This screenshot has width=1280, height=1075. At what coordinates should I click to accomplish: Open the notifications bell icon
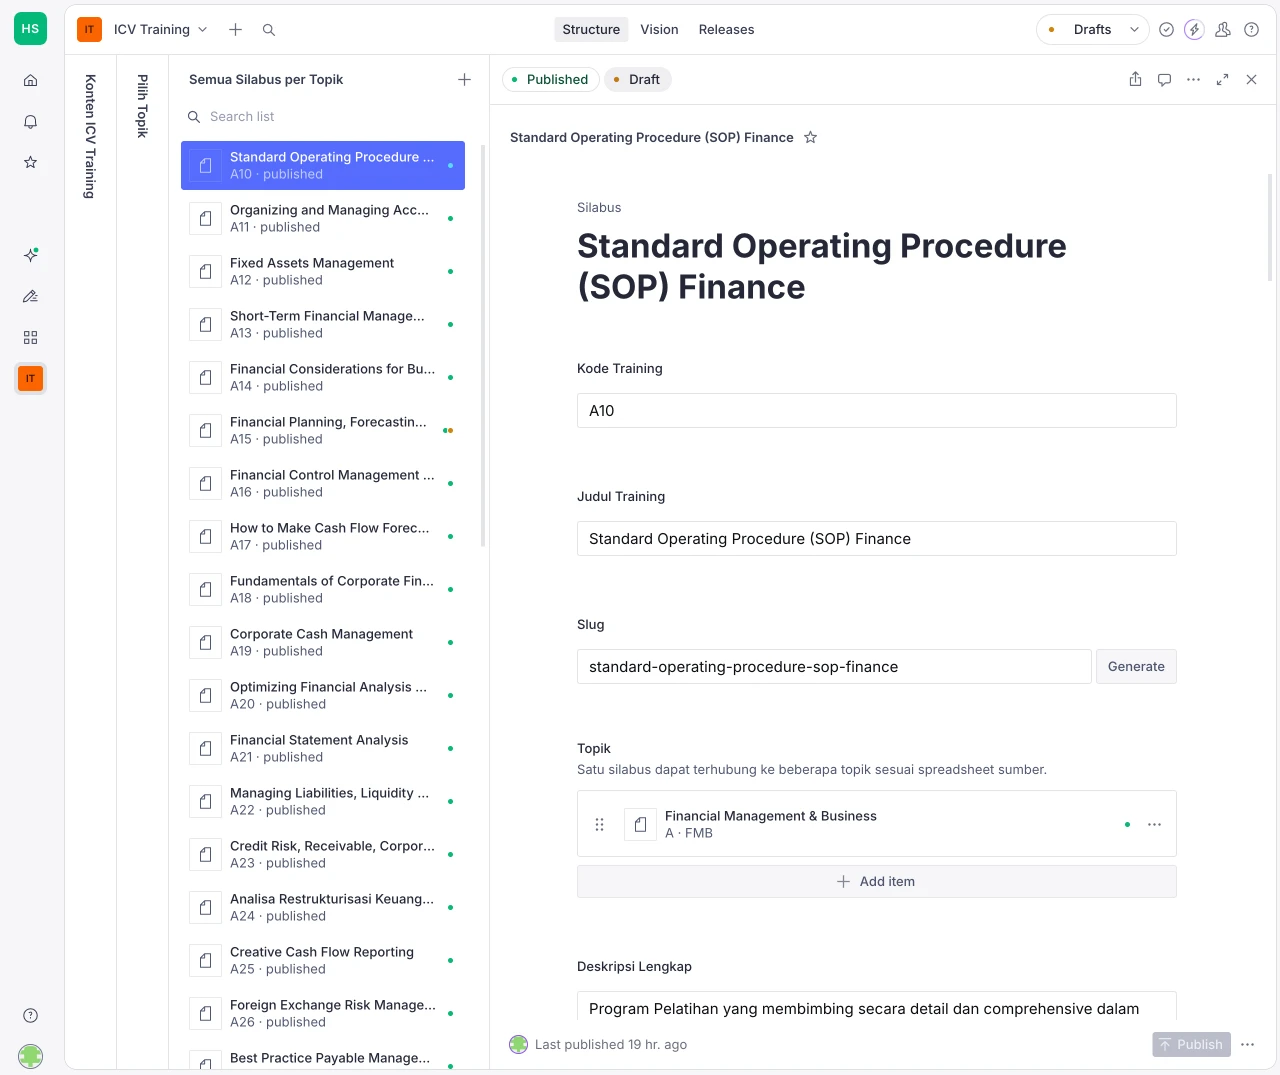click(31, 122)
